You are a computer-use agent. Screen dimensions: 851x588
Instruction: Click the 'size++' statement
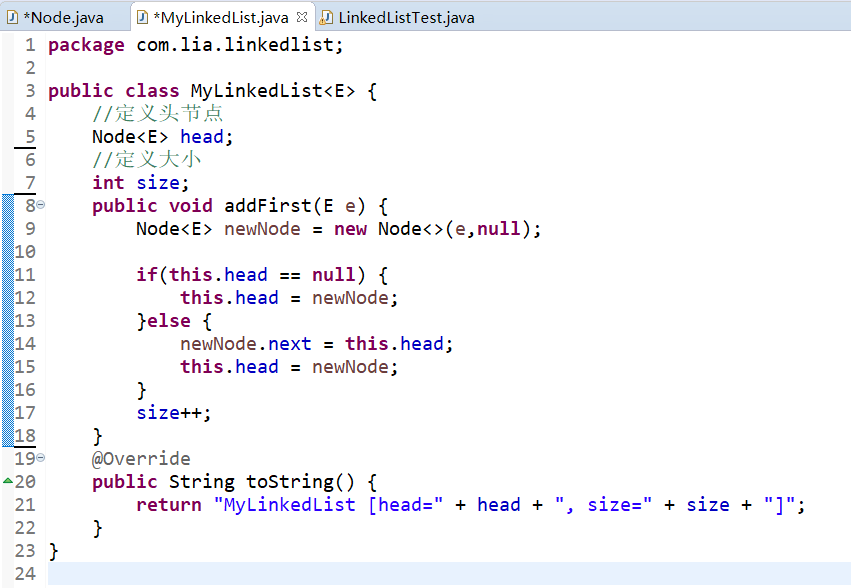tap(174, 413)
